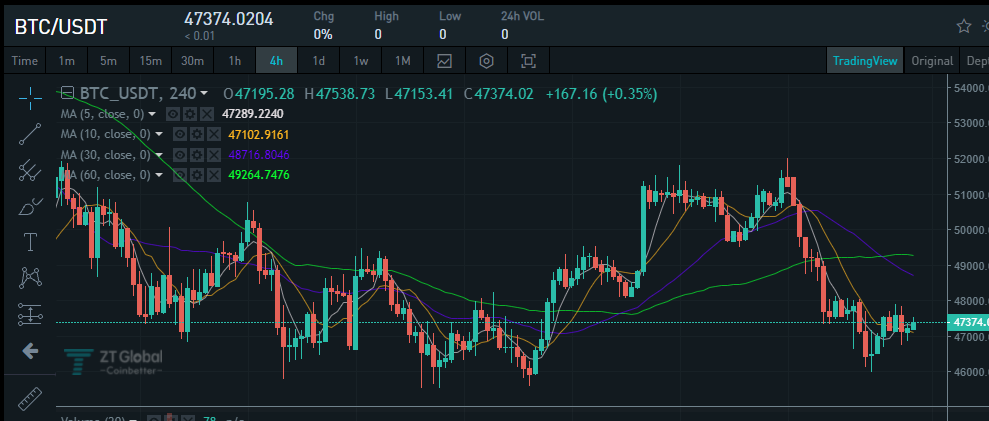This screenshot has width=989, height=421.
Task: Switch to the 1d timeframe tab
Action: pos(319,61)
